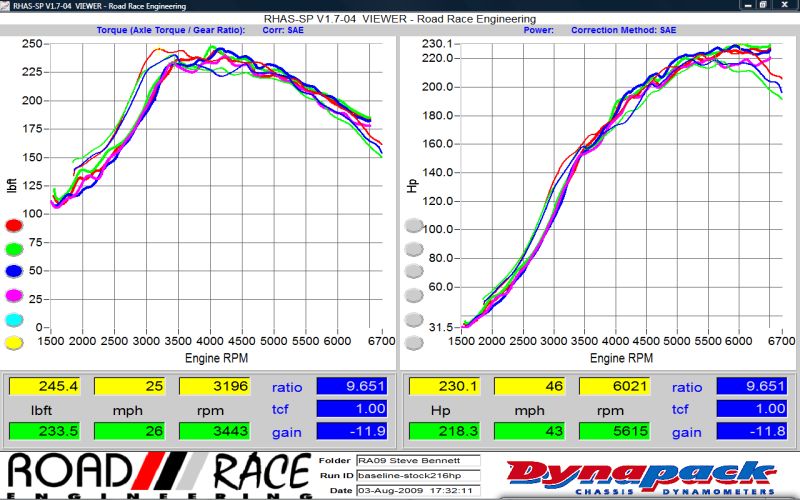Image resolution: width=800 pixels, height=500 pixels.
Task: Toggle the magenta run indicator circle
Action: [x=14, y=296]
